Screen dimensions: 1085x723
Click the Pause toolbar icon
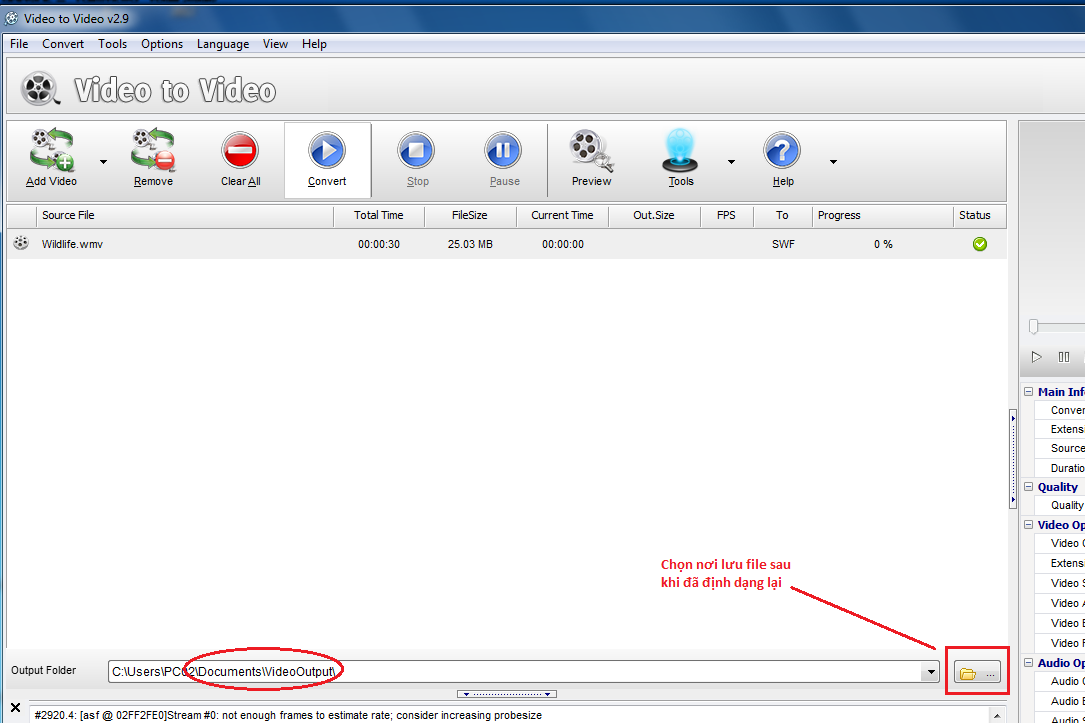504,152
